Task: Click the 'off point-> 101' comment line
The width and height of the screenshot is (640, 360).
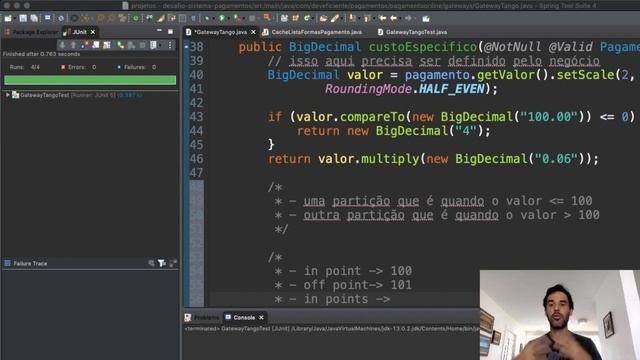Action: click(x=343, y=285)
